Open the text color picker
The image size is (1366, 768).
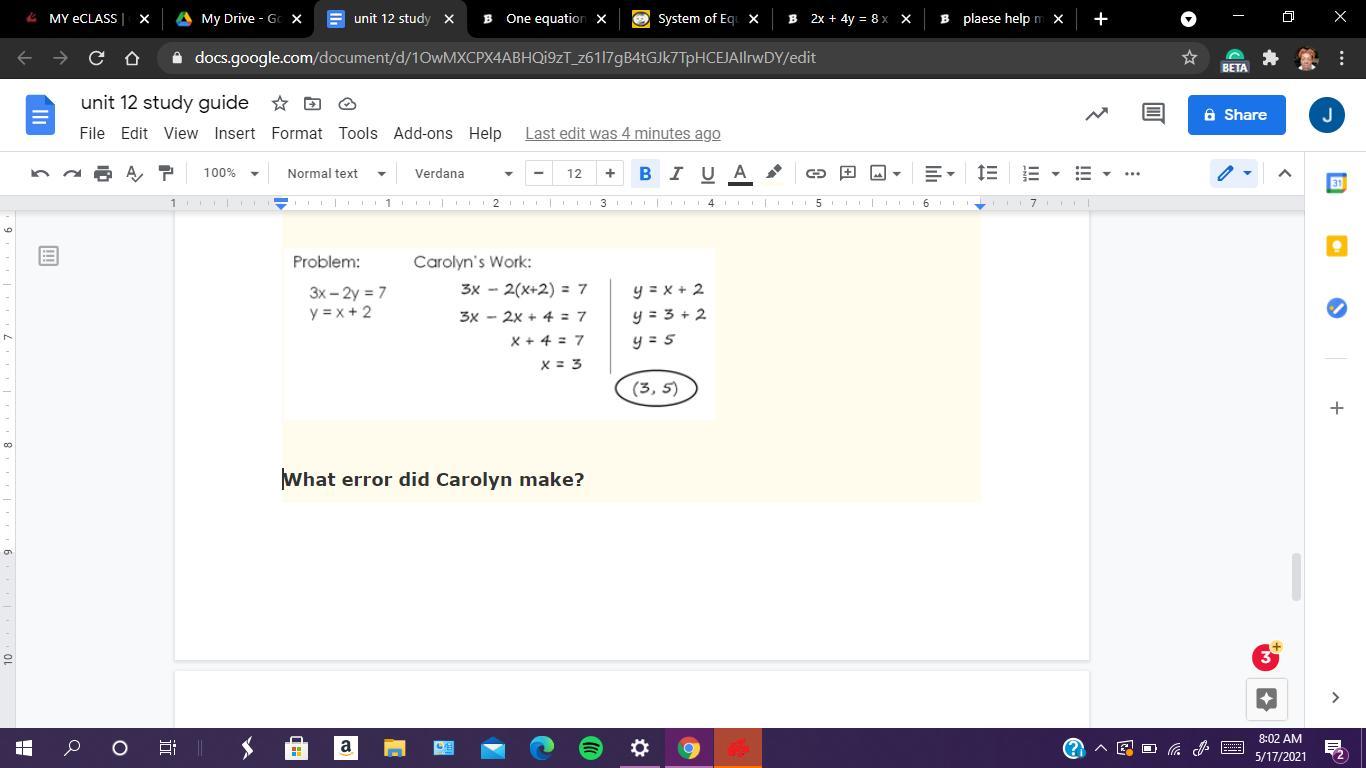click(740, 173)
